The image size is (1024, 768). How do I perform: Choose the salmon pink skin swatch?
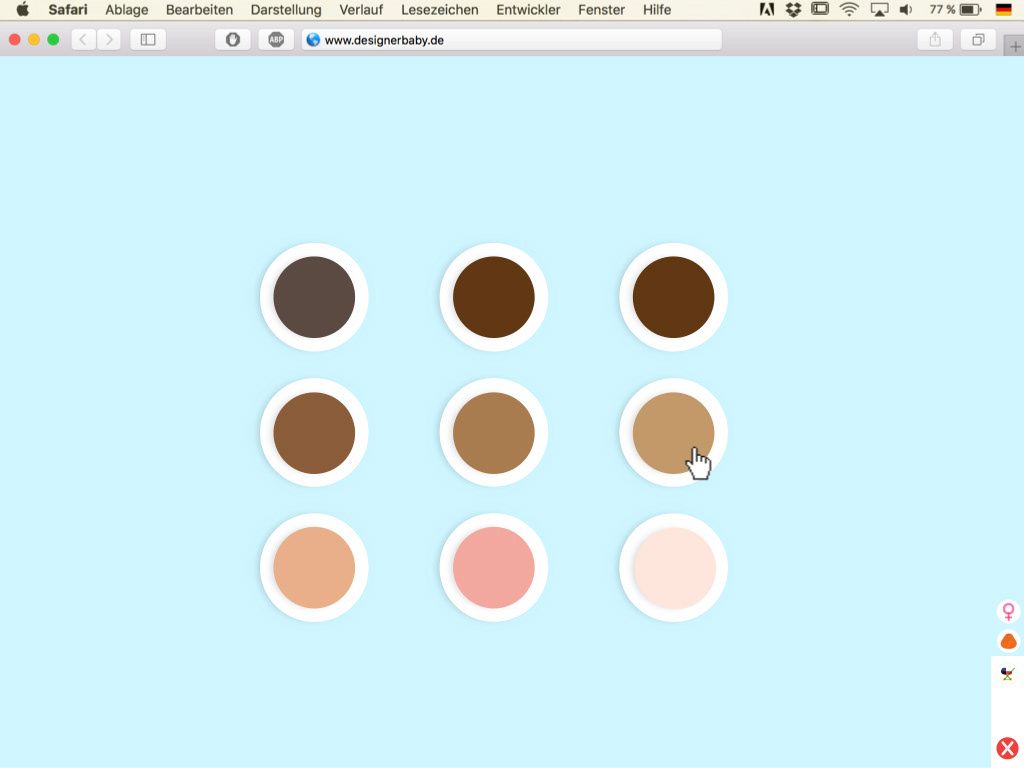494,568
